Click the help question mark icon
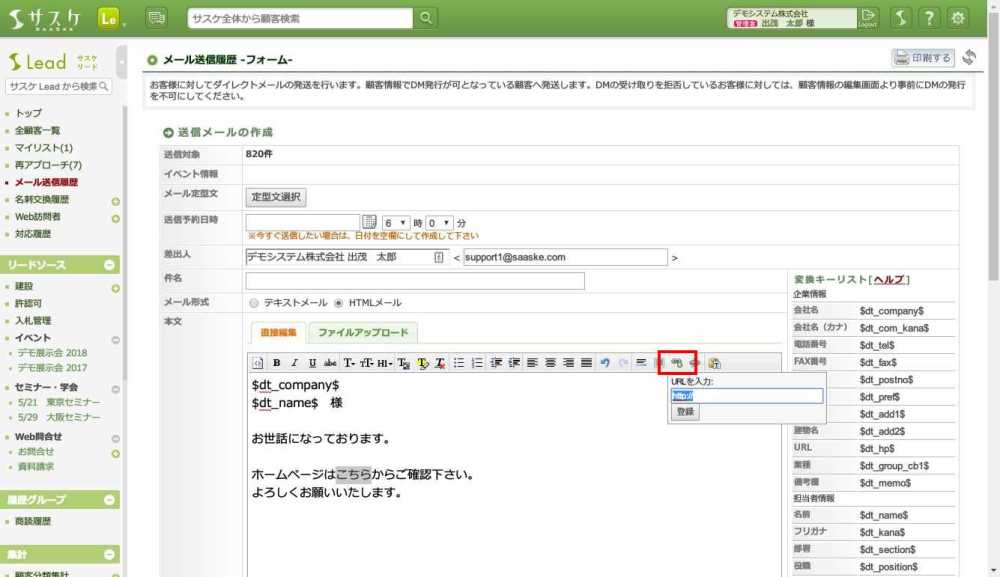The width and height of the screenshot is (1000, 577). [929, 18]
